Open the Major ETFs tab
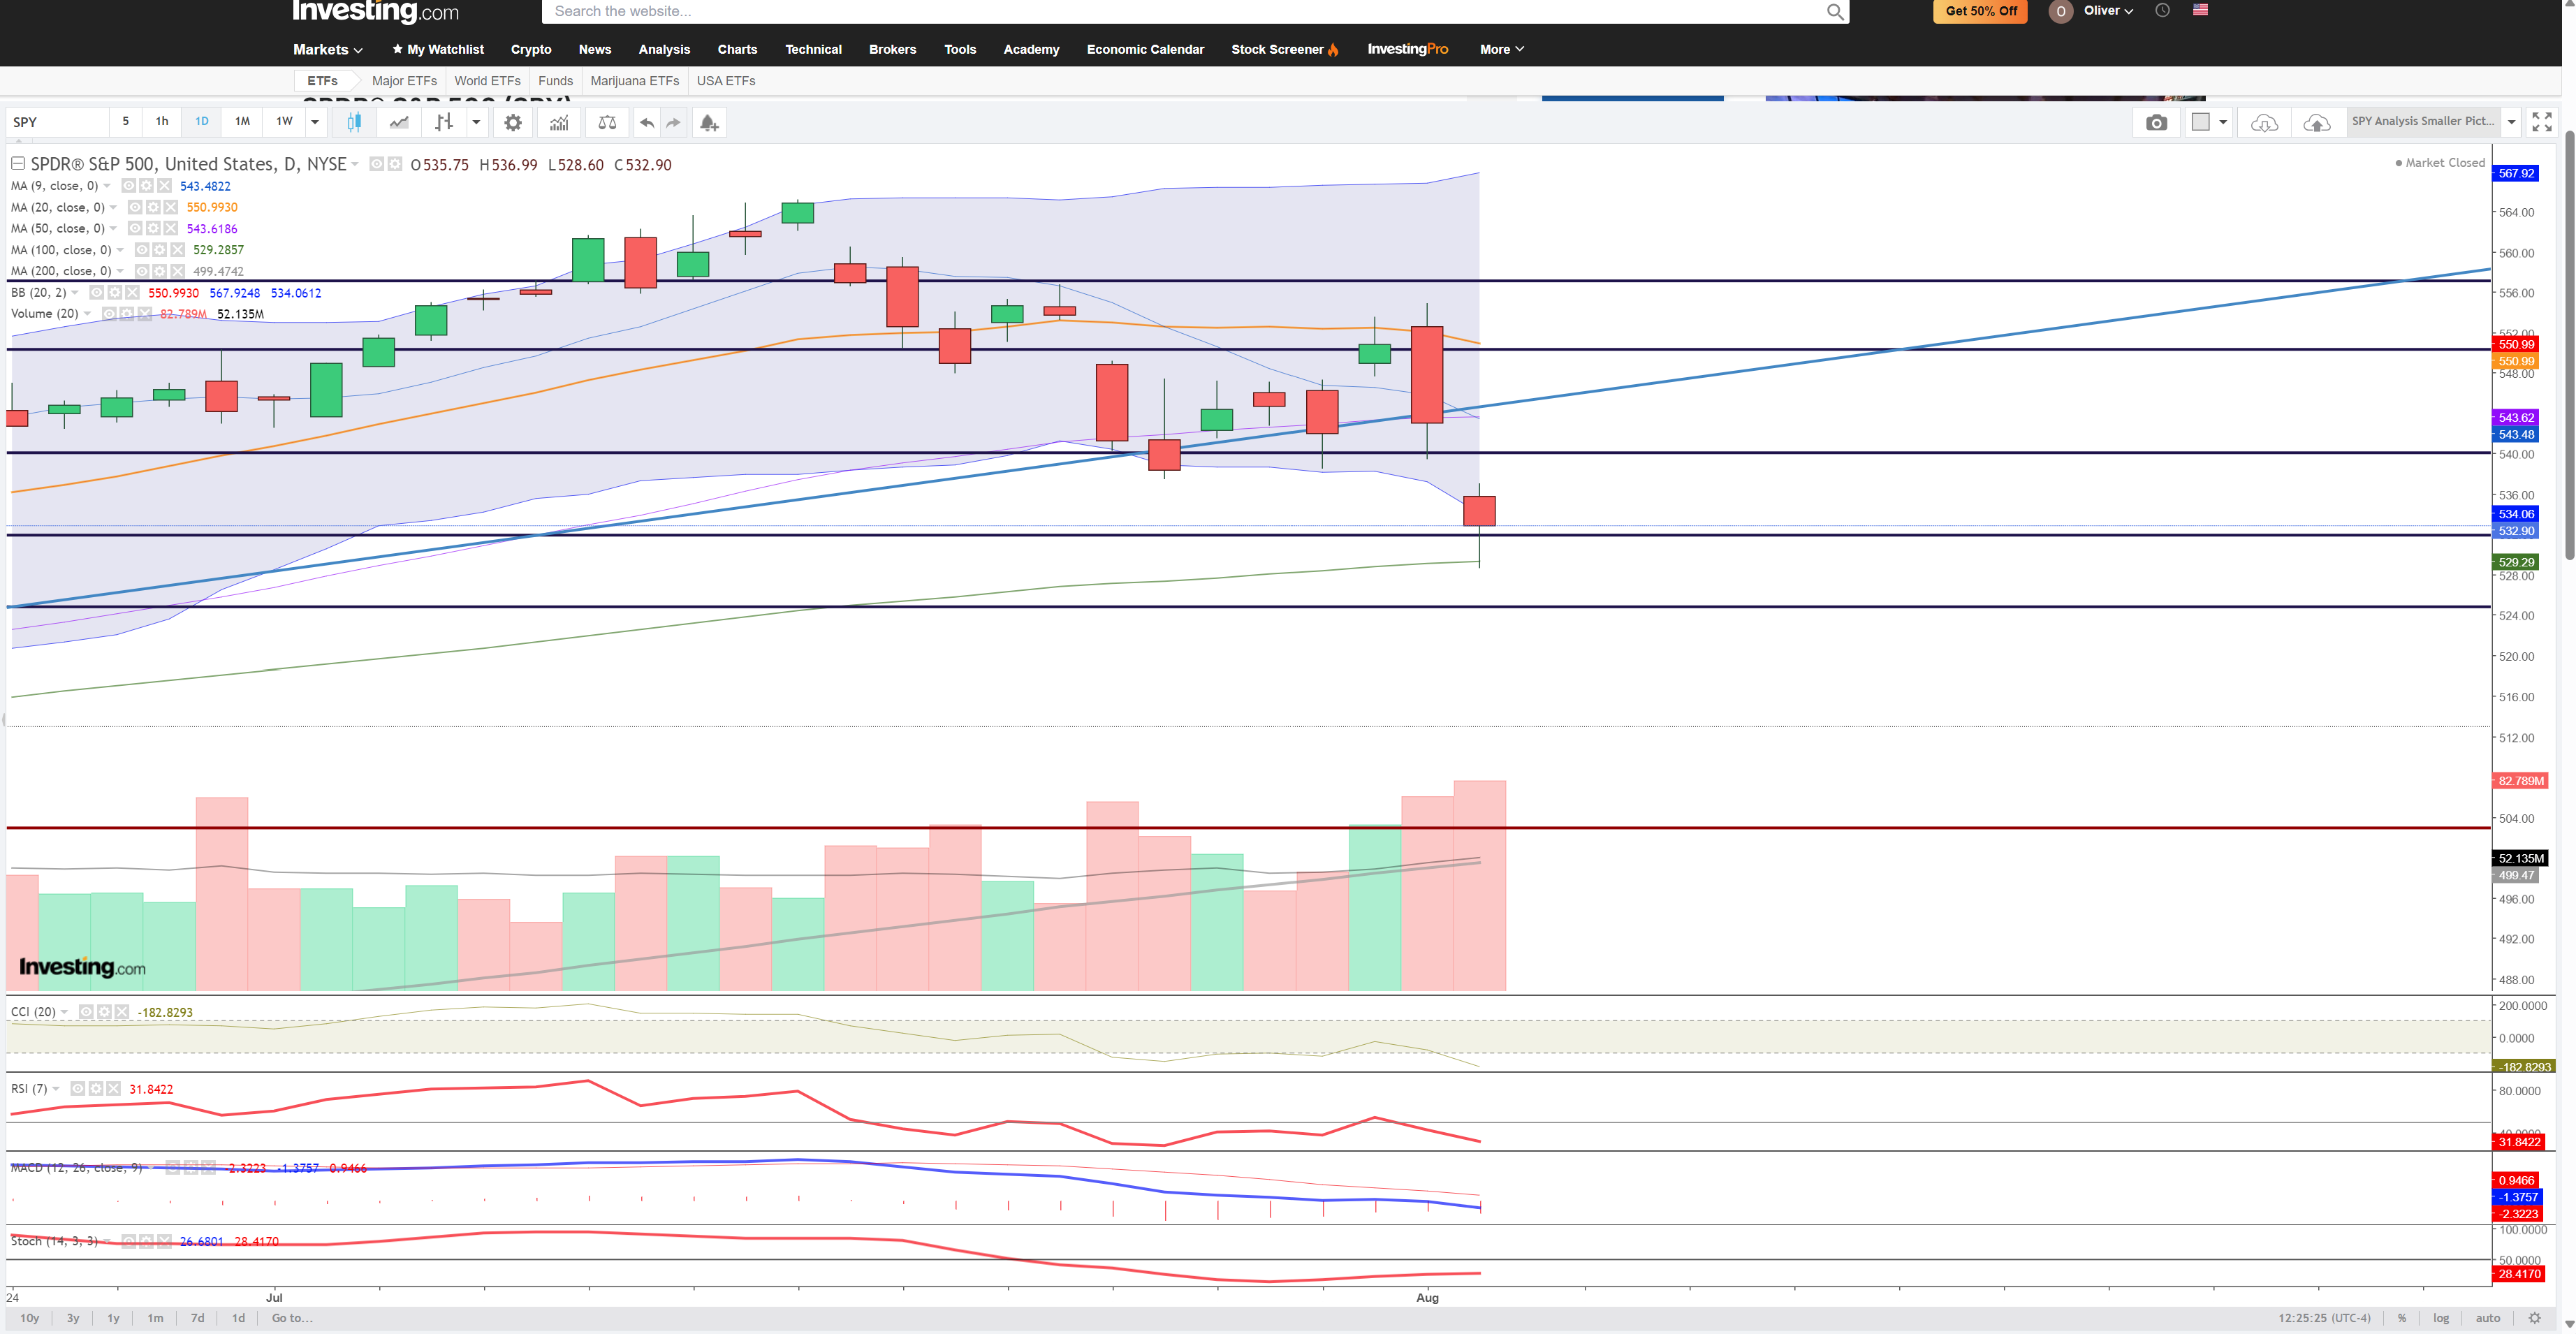This screenshot has width=2576, height=1334. coord(404,81)
